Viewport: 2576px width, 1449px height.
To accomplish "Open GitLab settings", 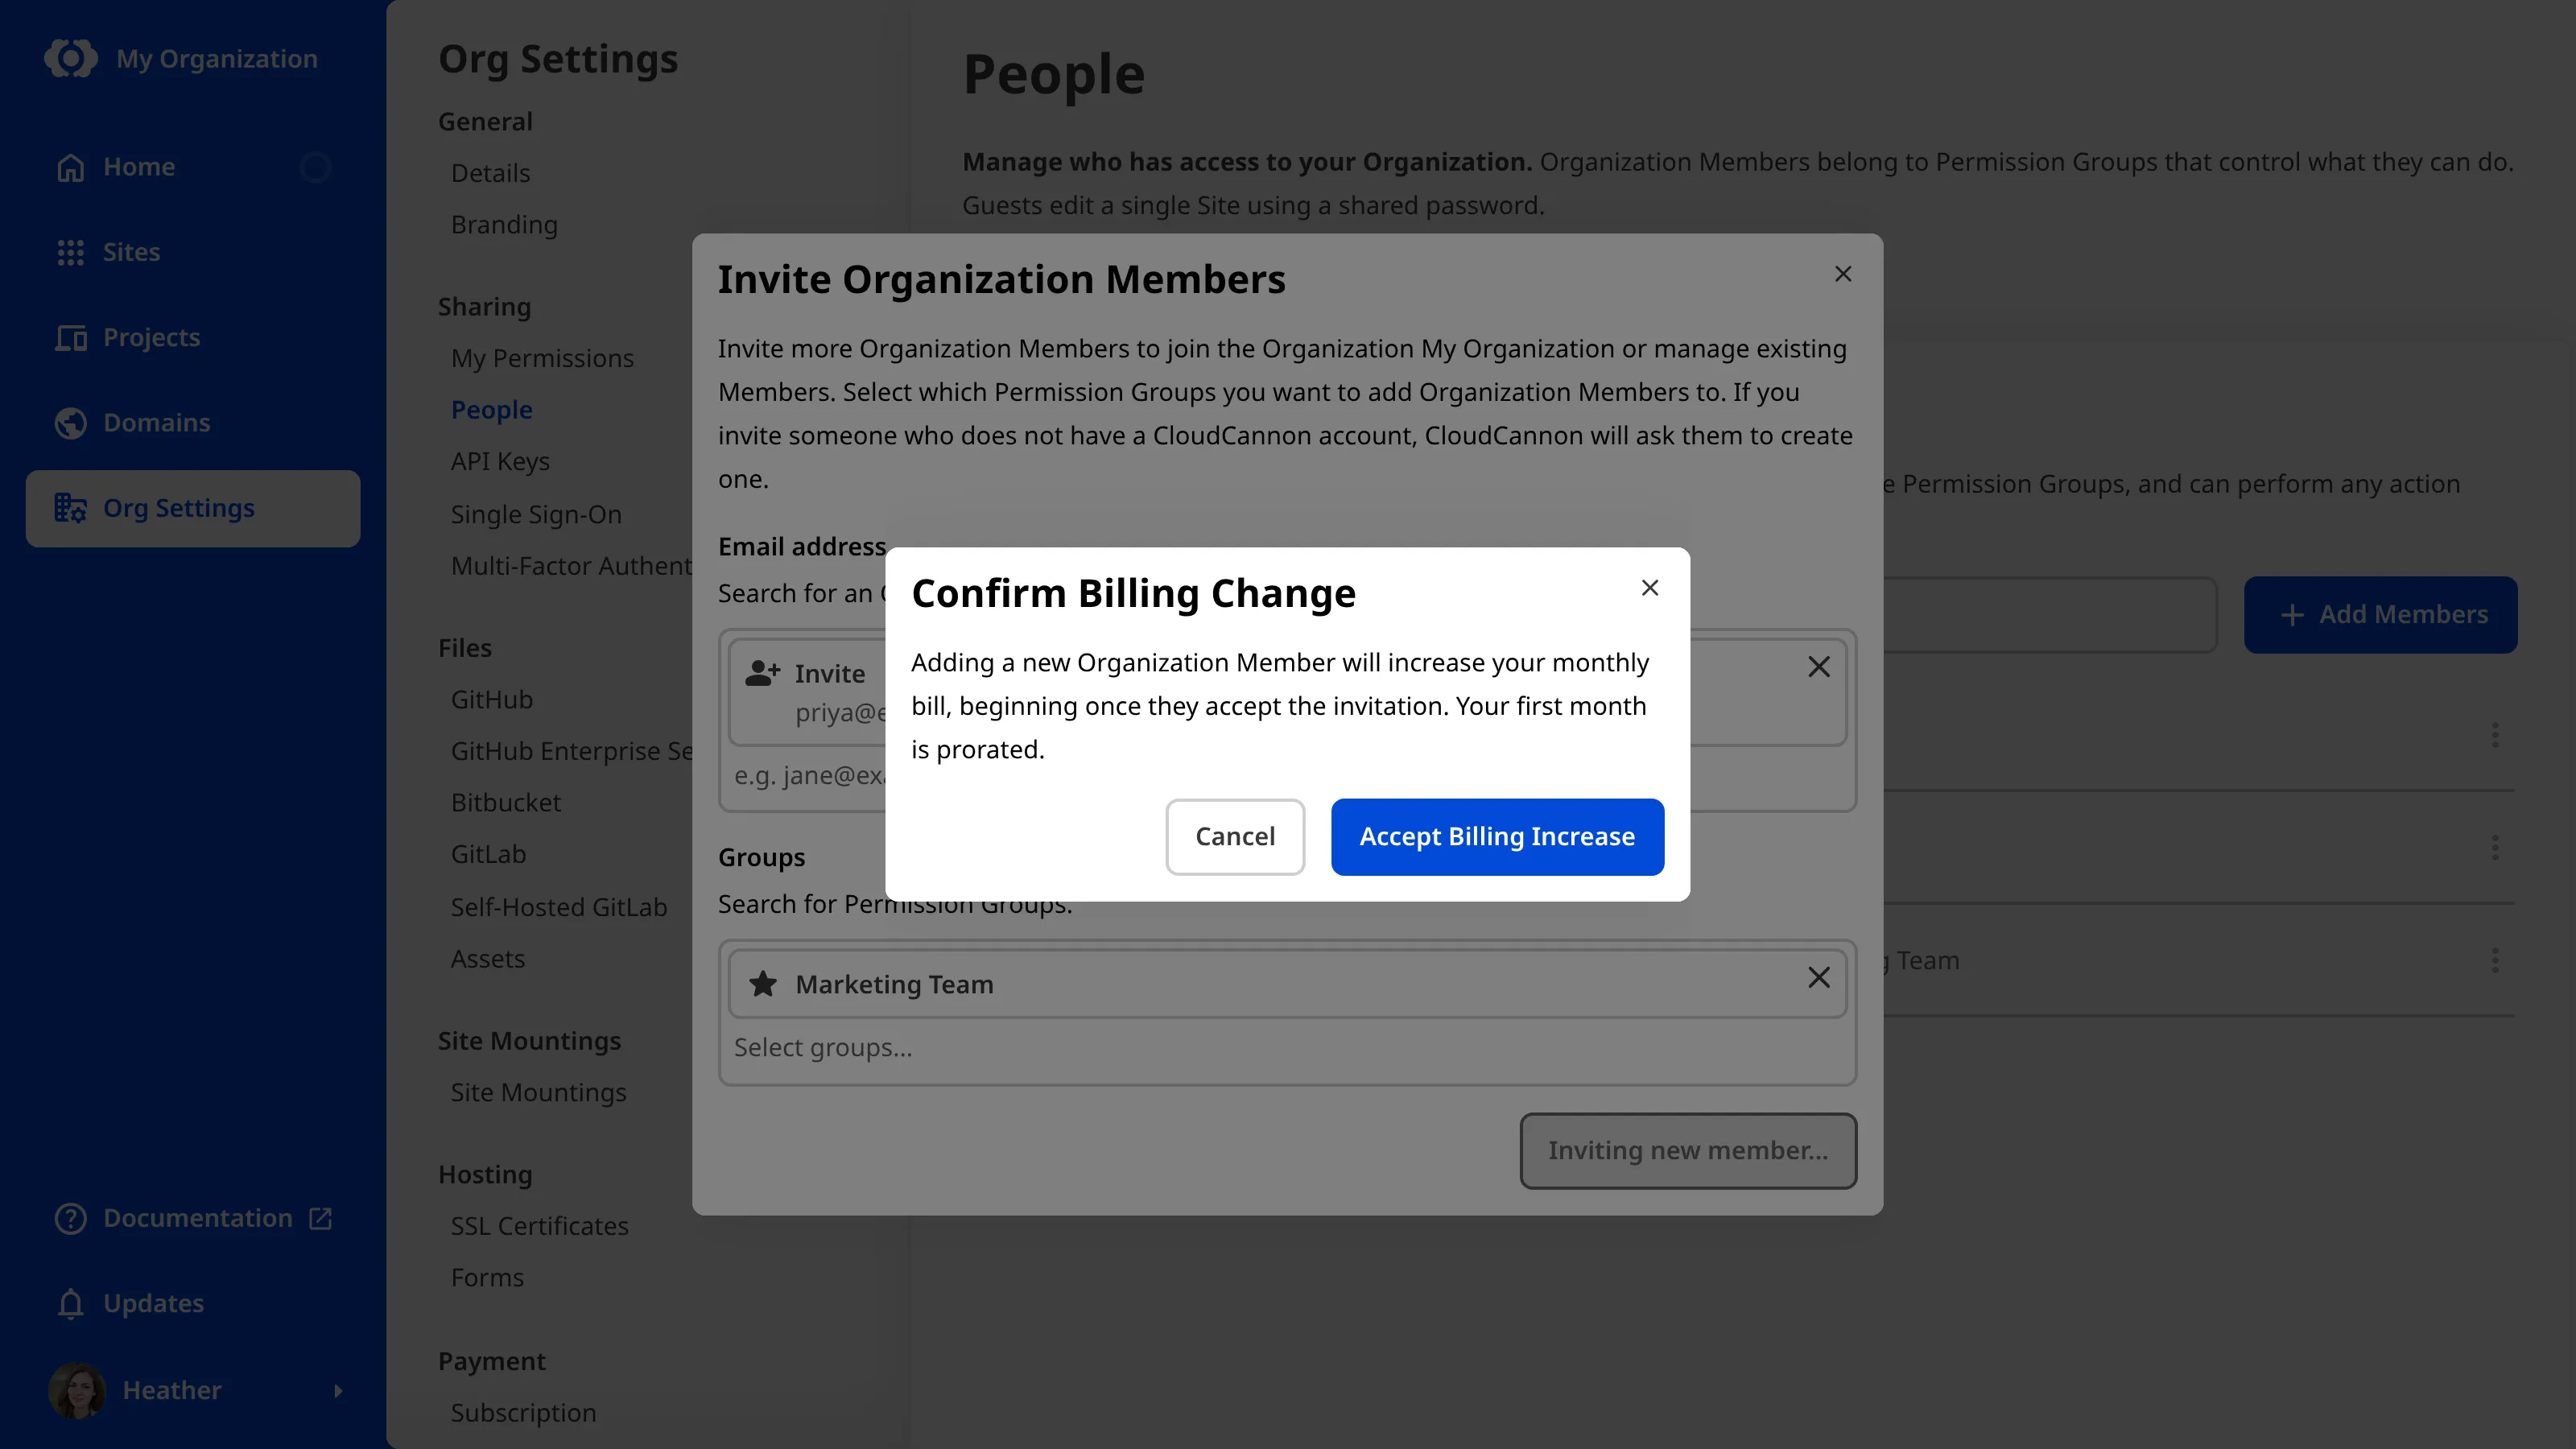I will click(x=488, y=855).
